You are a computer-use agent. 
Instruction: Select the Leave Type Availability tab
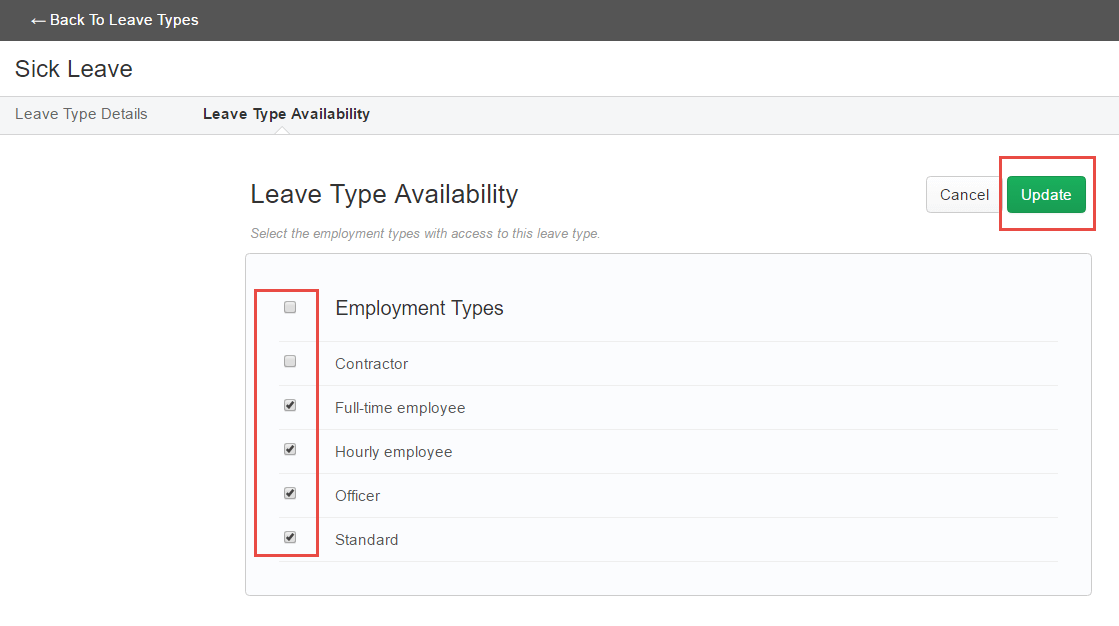pos(286,113)
